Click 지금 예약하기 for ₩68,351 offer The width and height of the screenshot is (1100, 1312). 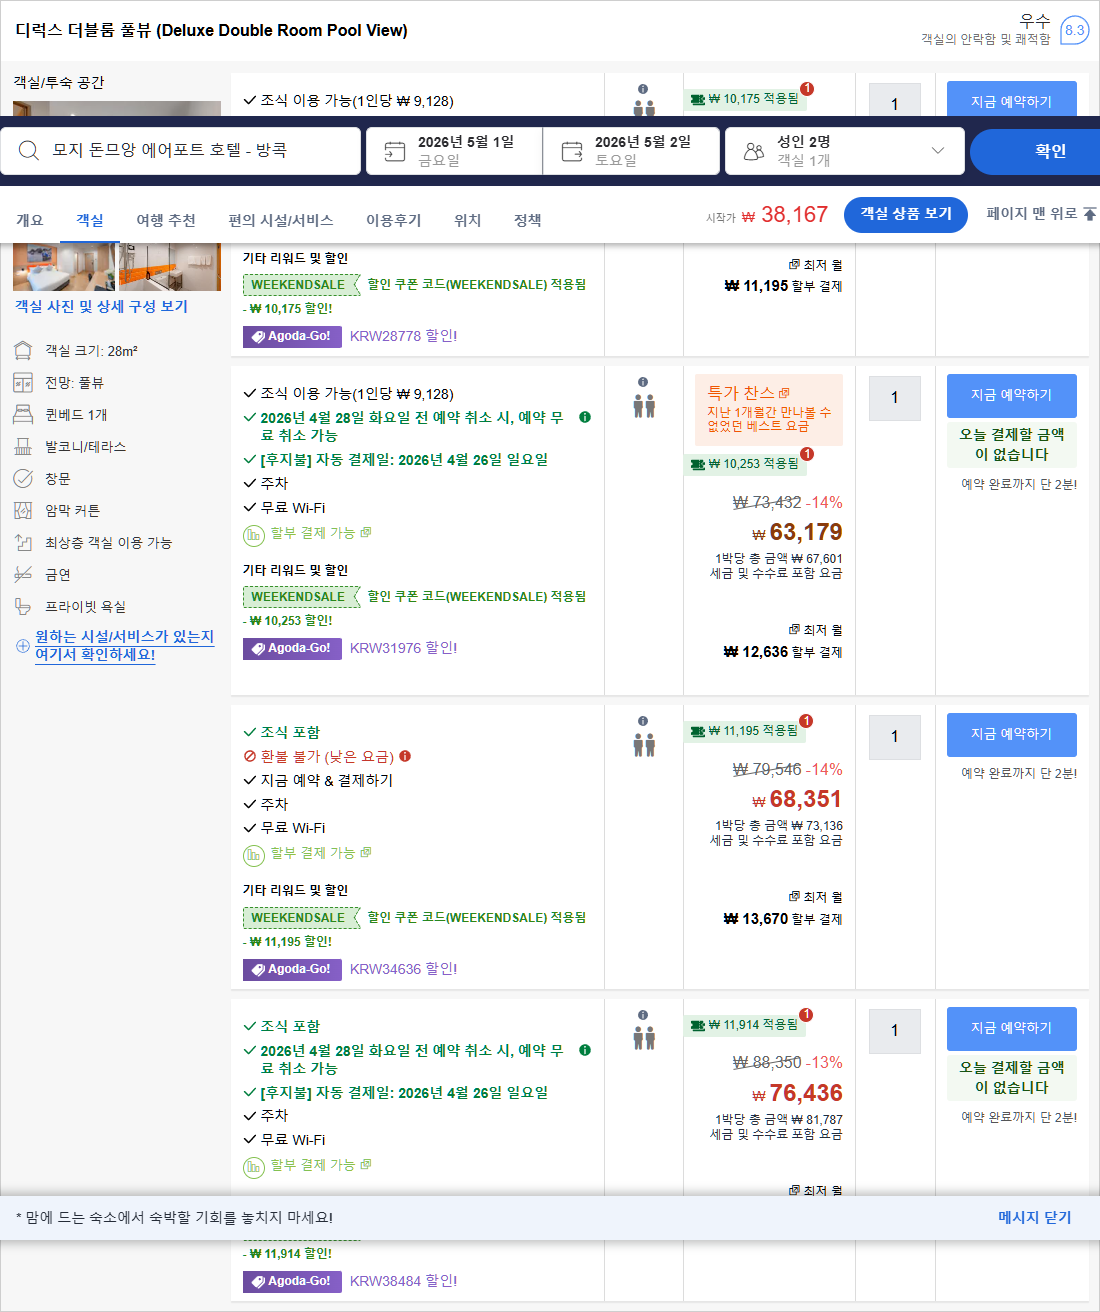pos(1012,734)
